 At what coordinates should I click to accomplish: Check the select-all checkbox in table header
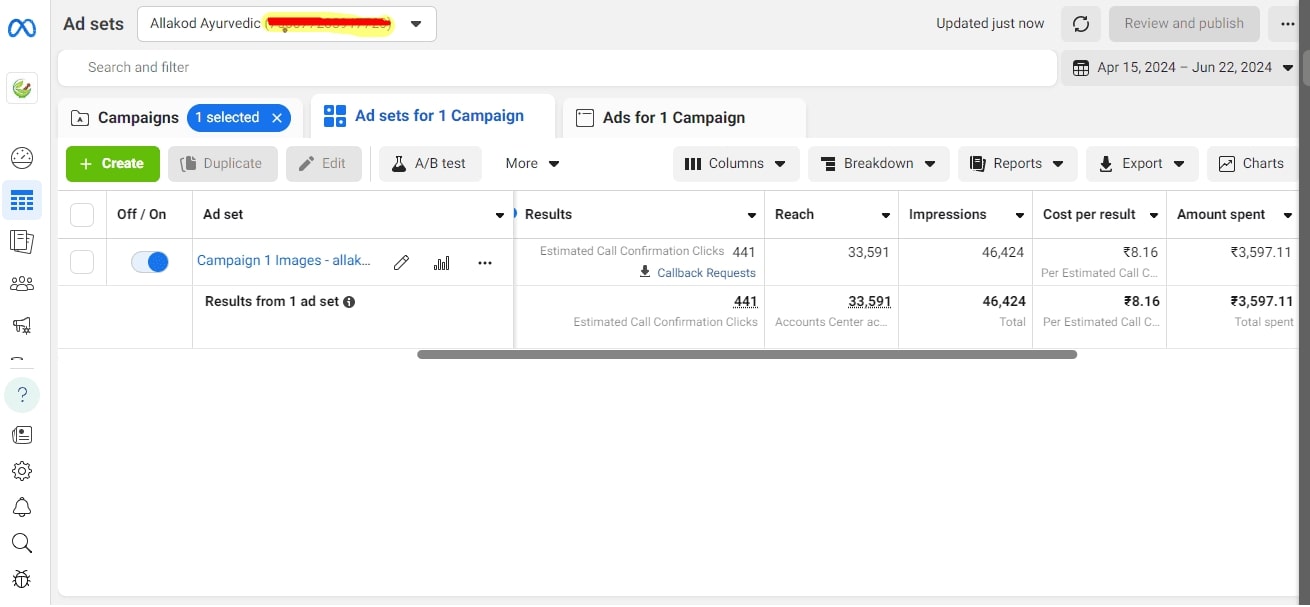tap(82, 215)
